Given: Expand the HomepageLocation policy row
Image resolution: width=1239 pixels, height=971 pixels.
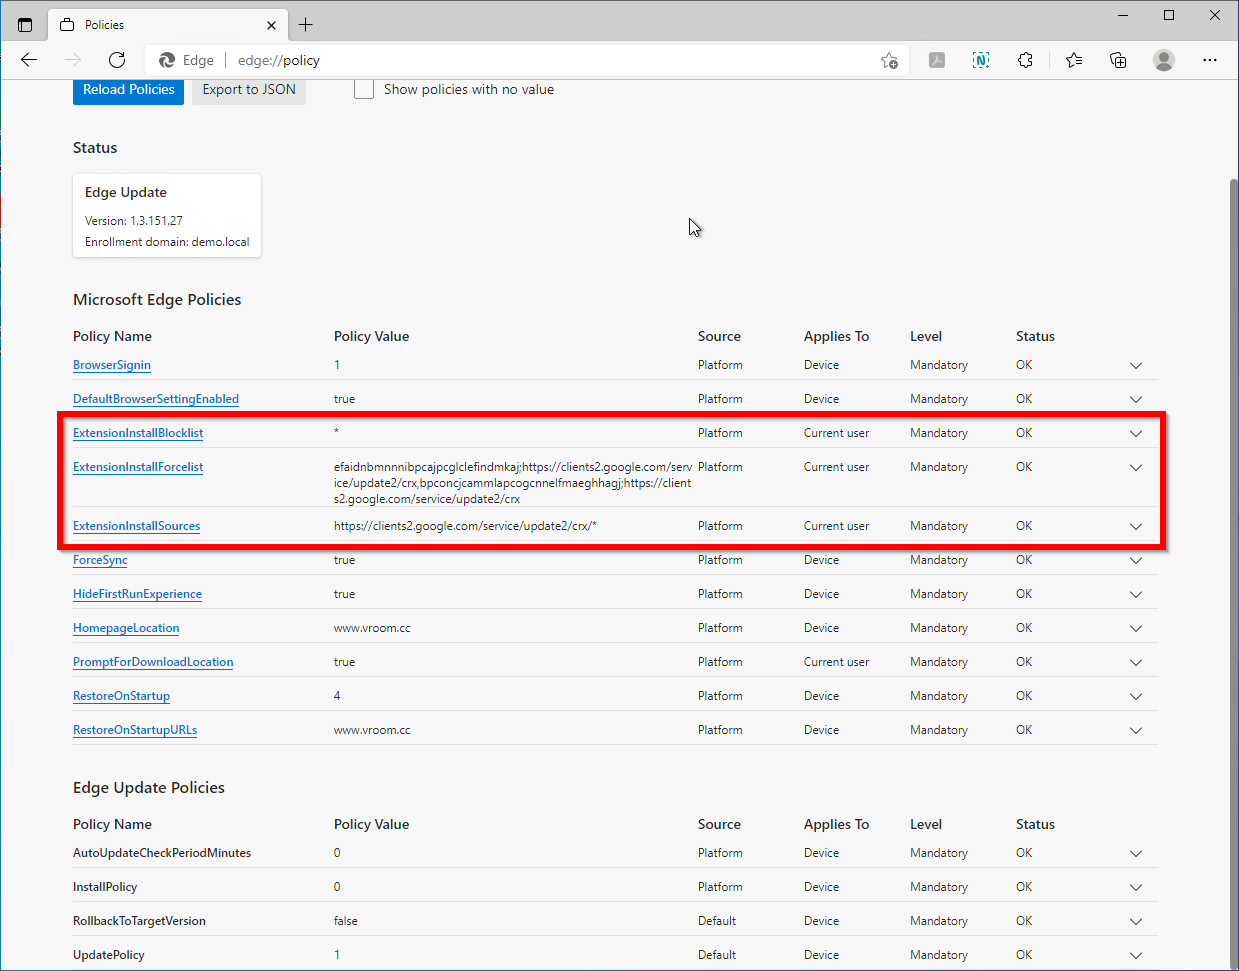Looking at the screenshot, I should point(1135,629).
